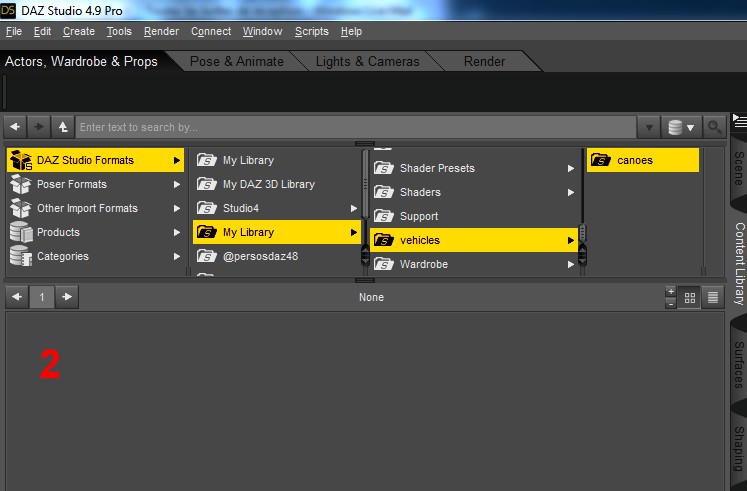Screen dimensions: 747x491
Task: Expand Studio4 folder arrow
Action: coord(353,209)
